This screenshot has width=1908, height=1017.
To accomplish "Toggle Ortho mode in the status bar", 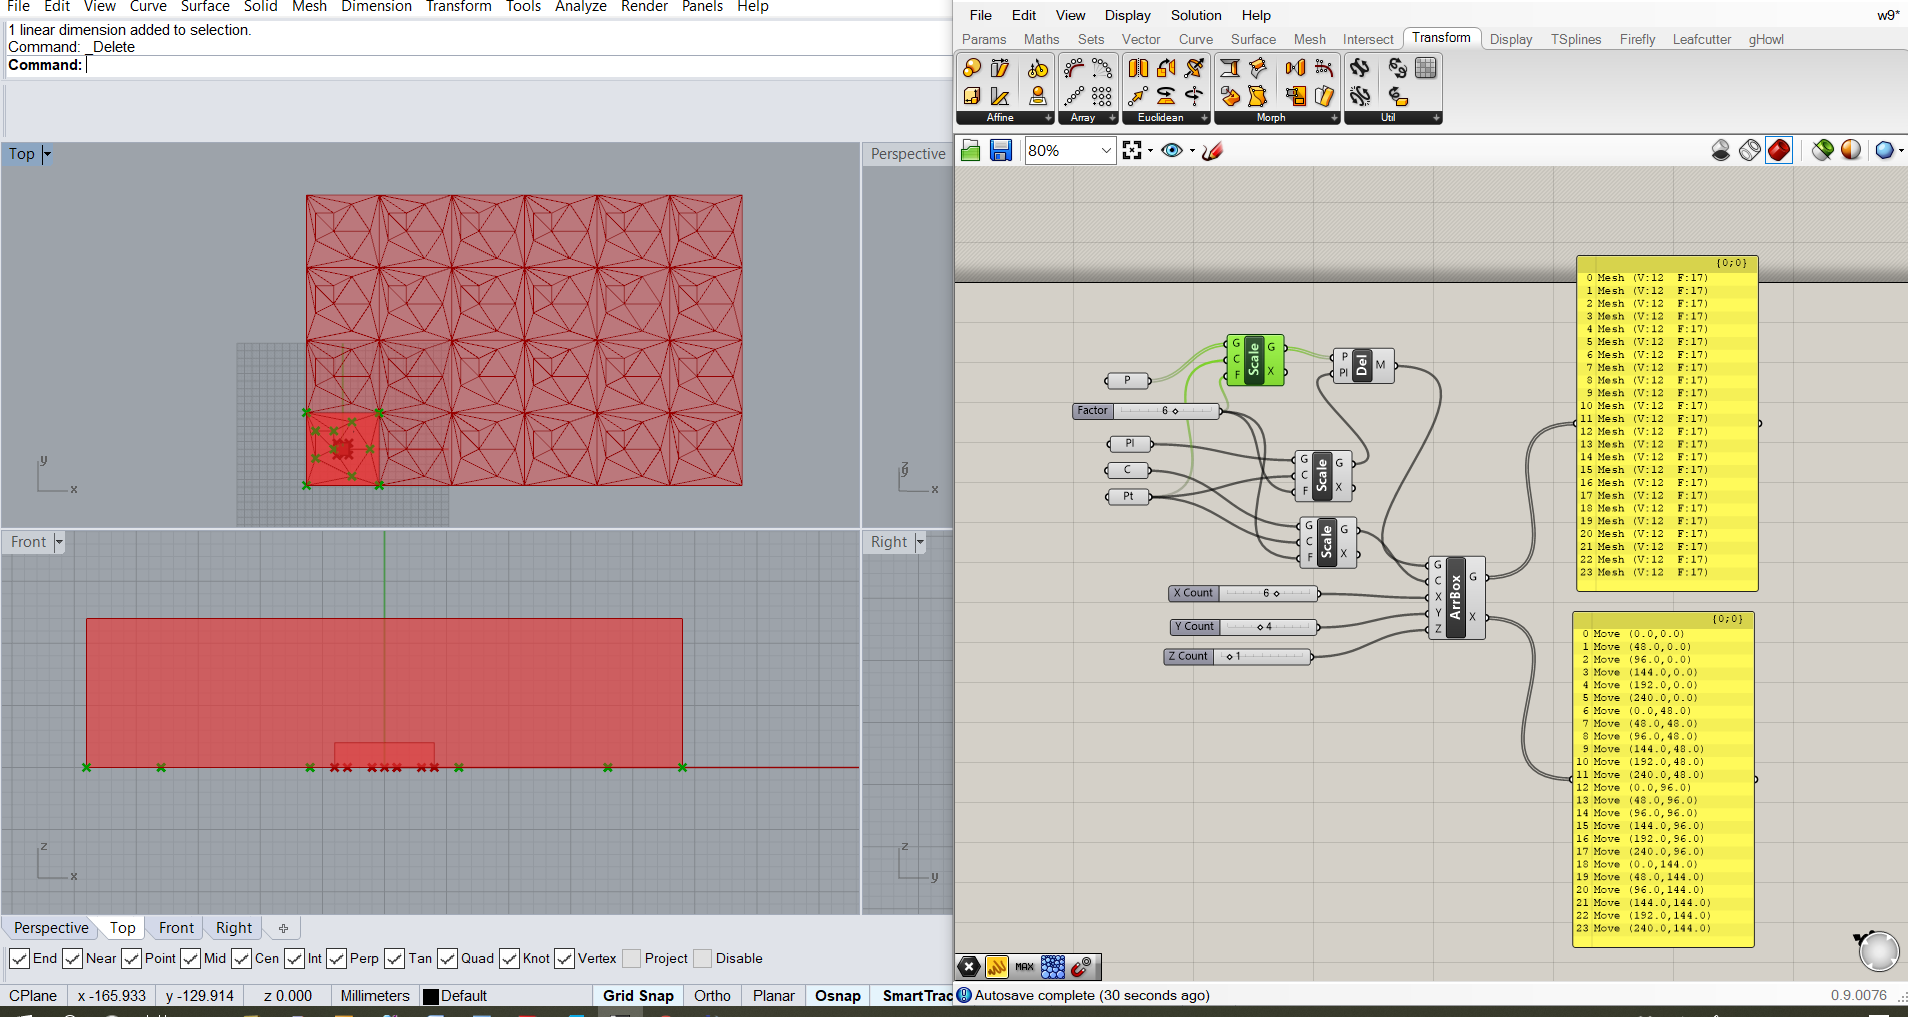I will pos(712,996).
